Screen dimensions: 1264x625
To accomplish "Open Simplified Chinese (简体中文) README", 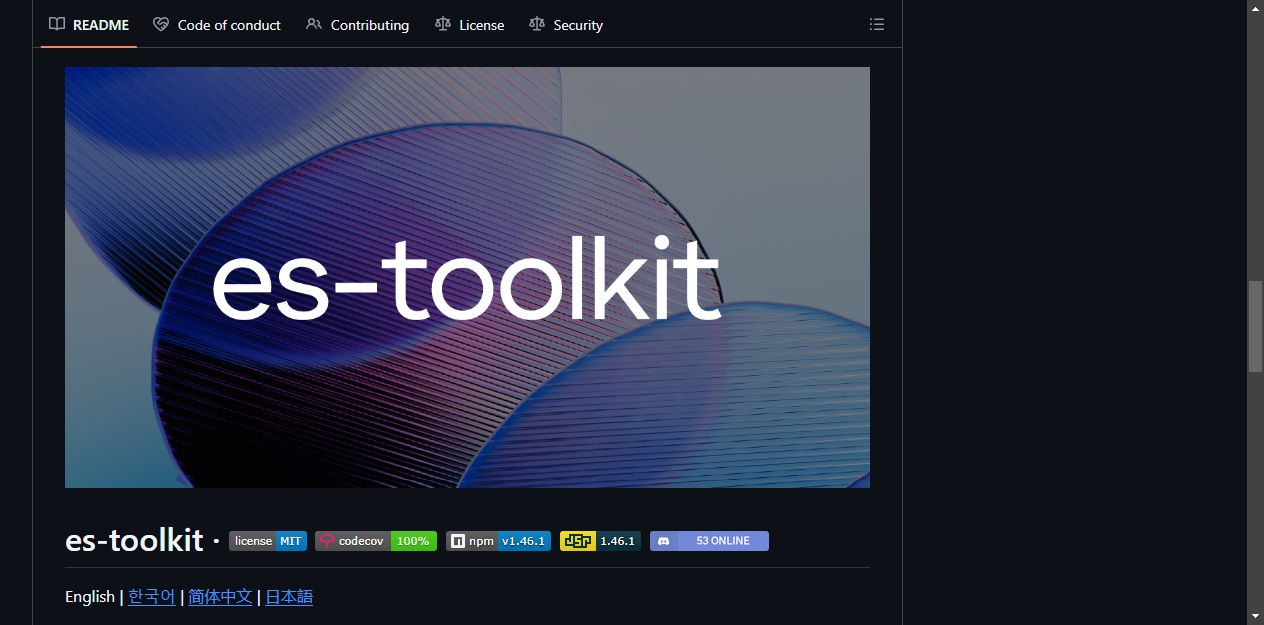I will pyautogui.click(x=220, y=597).
